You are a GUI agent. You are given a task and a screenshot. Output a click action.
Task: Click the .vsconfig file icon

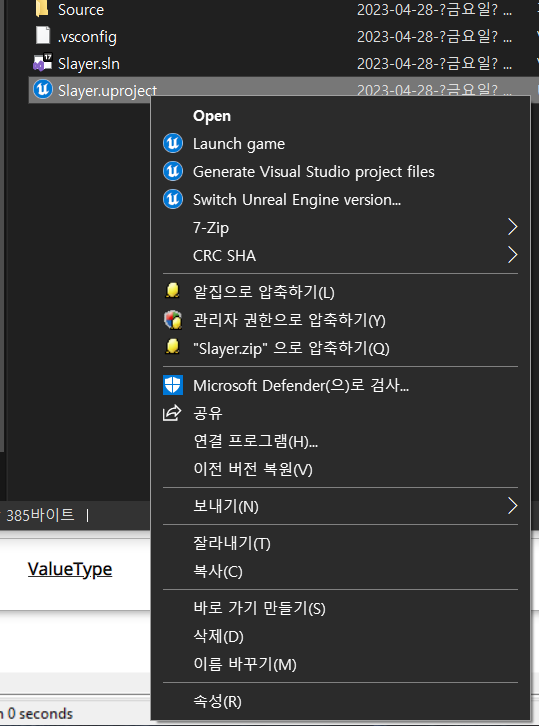pos(43,35)
